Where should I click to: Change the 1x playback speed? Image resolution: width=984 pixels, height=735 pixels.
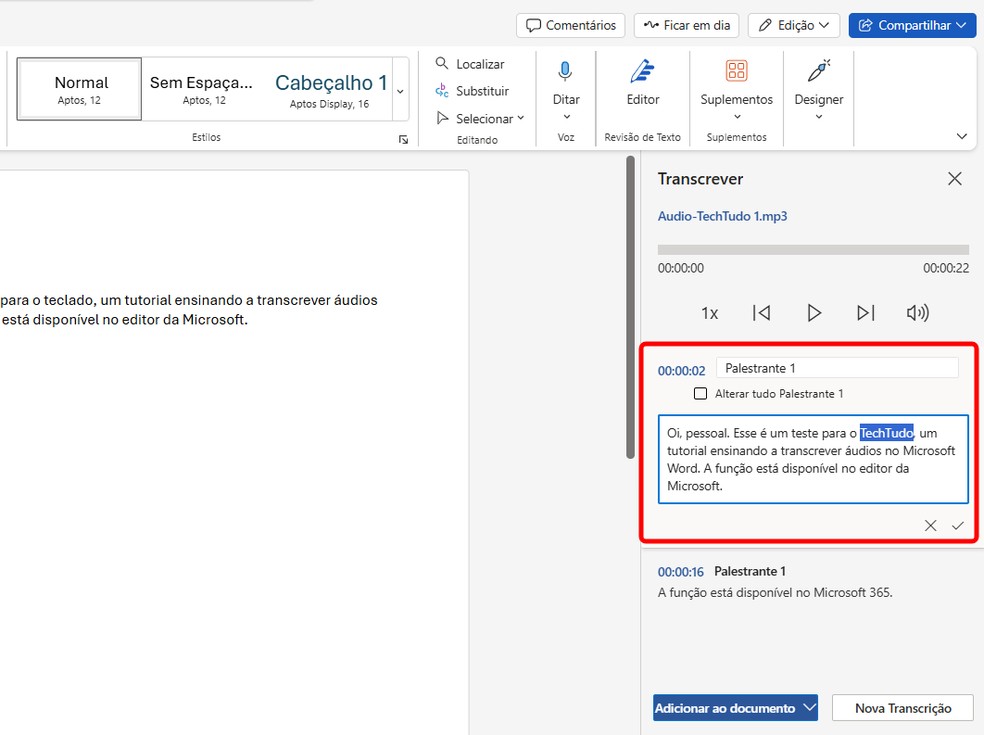[709, 313]
